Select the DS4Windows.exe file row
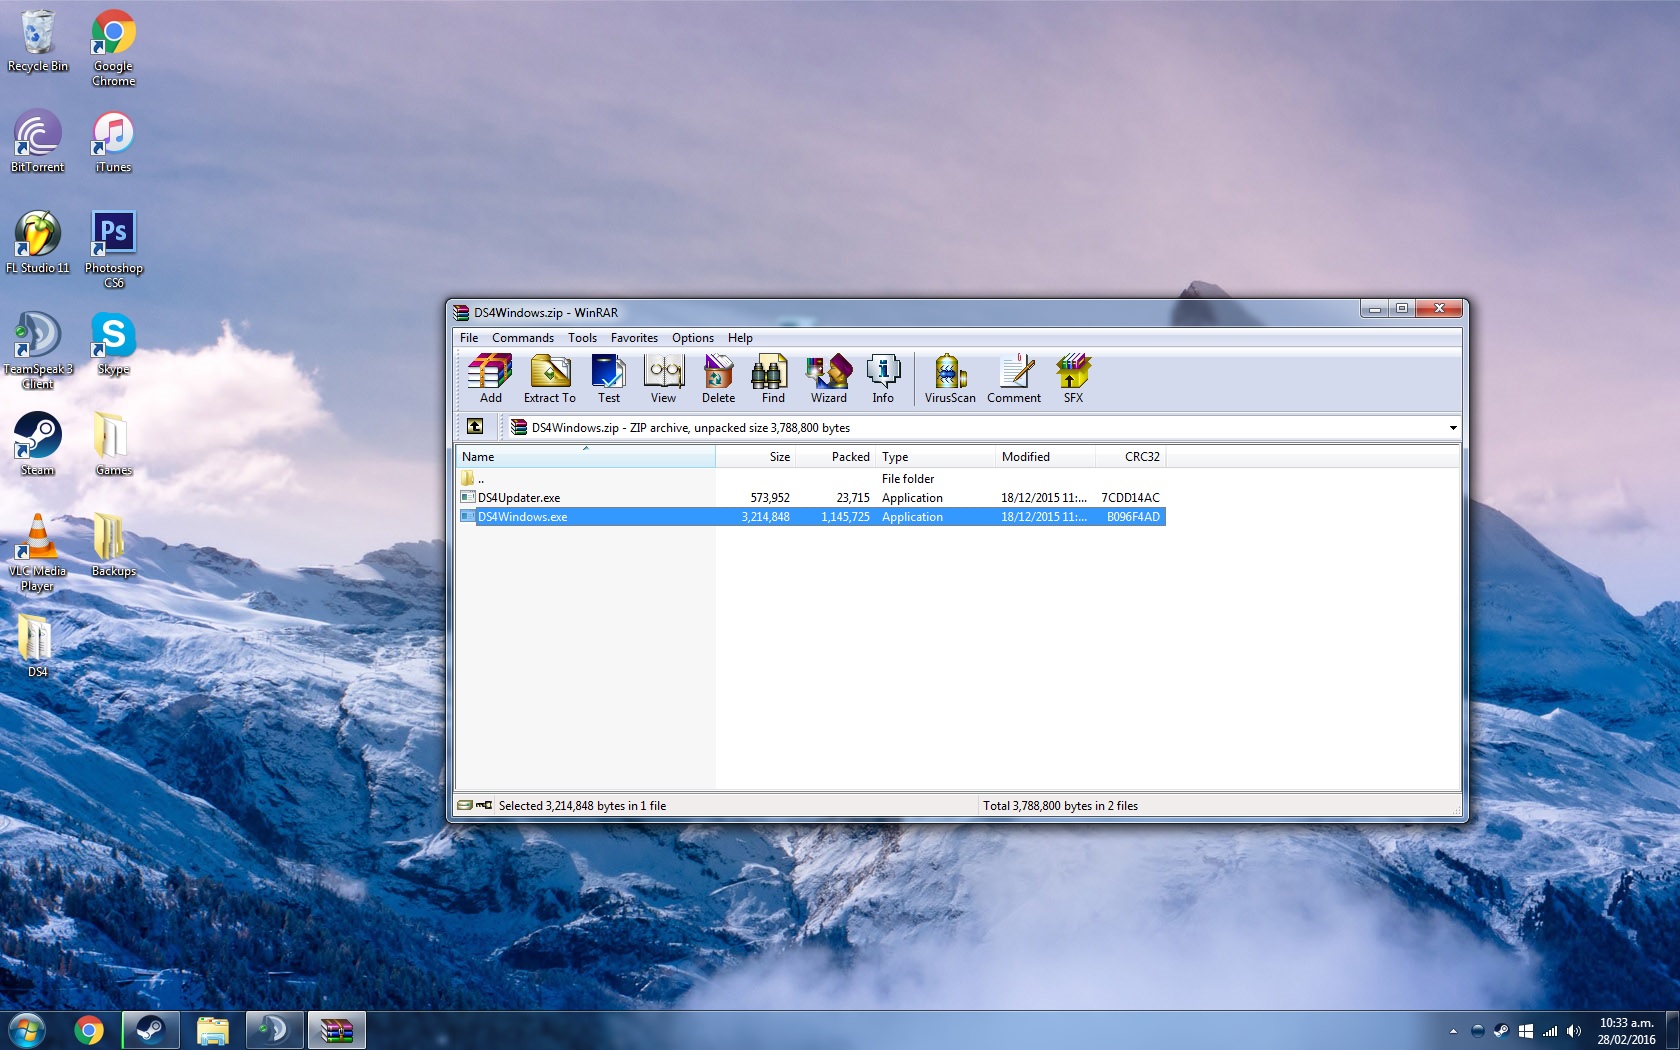 pyautogui.click(x=811, y=517)
